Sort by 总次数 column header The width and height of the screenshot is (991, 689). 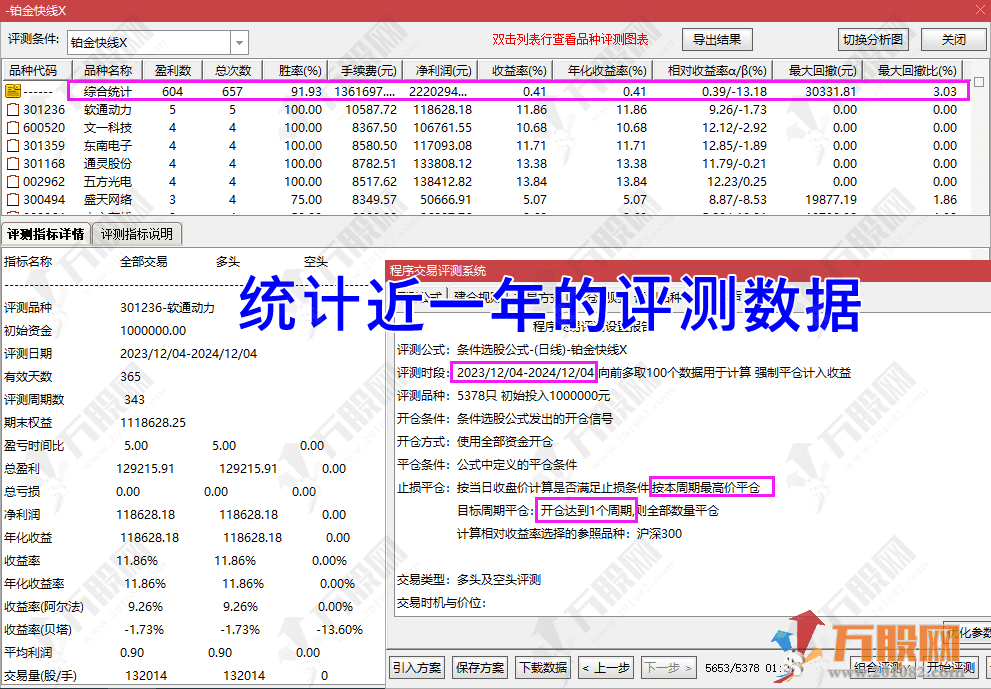click(233, 70)
